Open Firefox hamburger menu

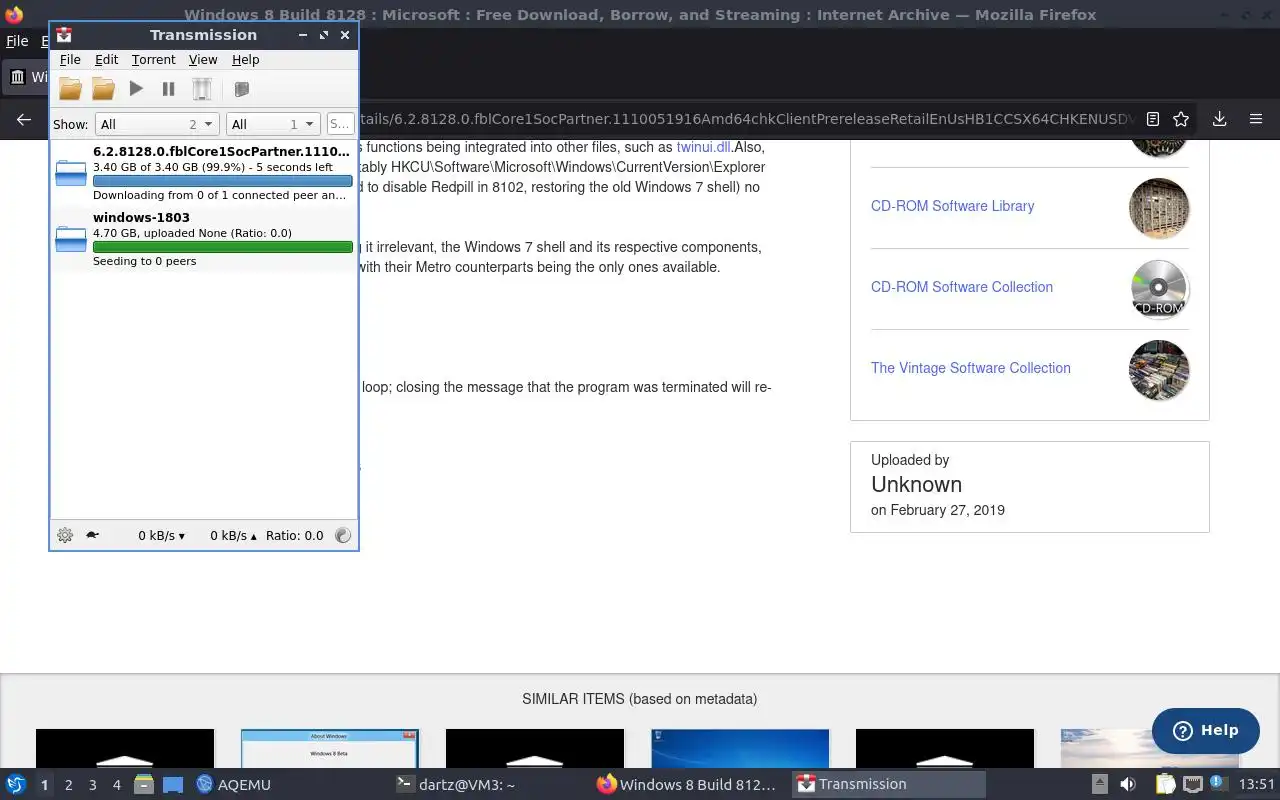[1256, 119]
